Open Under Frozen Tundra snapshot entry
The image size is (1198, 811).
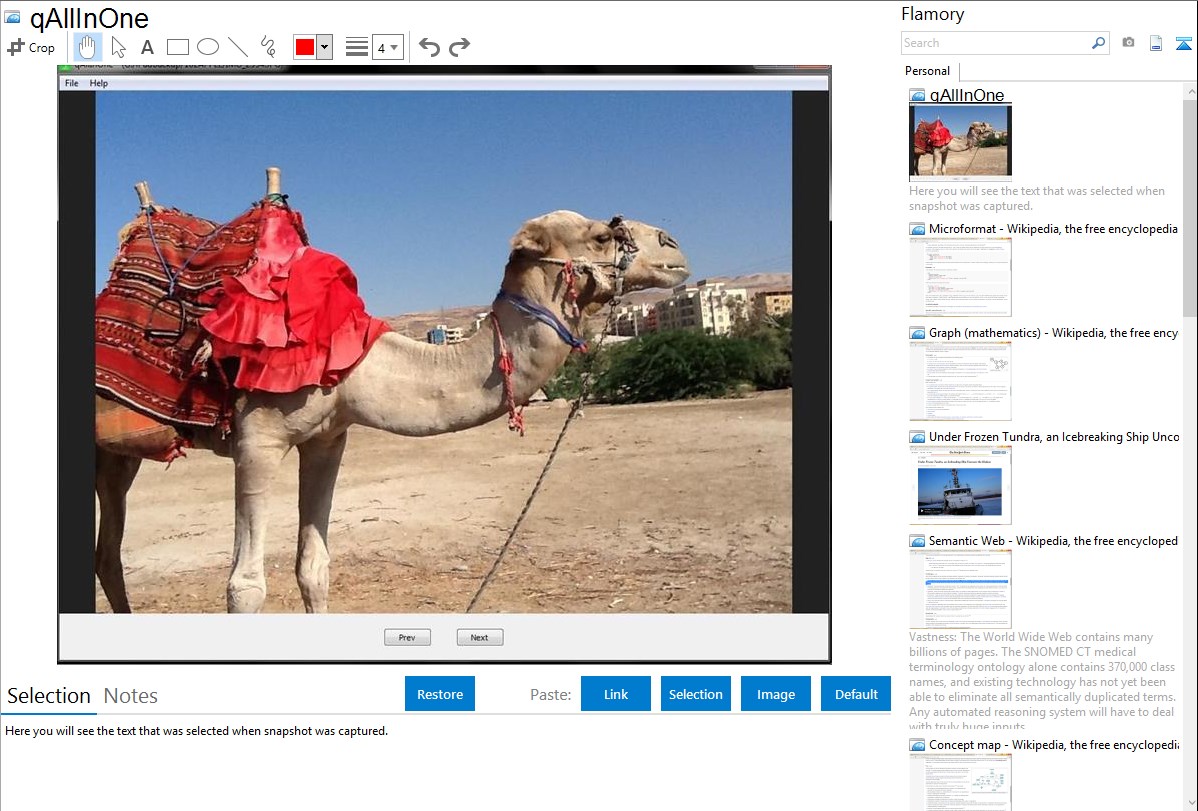[1054, 436]
